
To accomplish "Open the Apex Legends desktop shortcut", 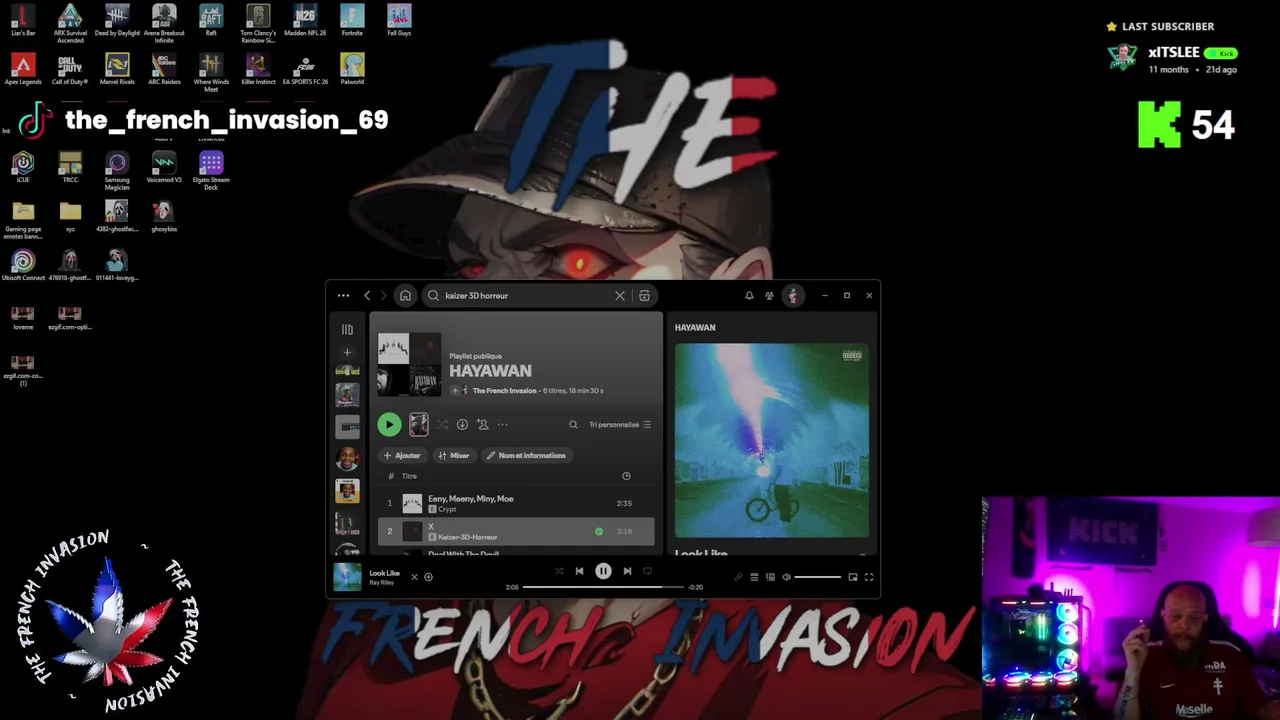I will click(x=23, y=69).
